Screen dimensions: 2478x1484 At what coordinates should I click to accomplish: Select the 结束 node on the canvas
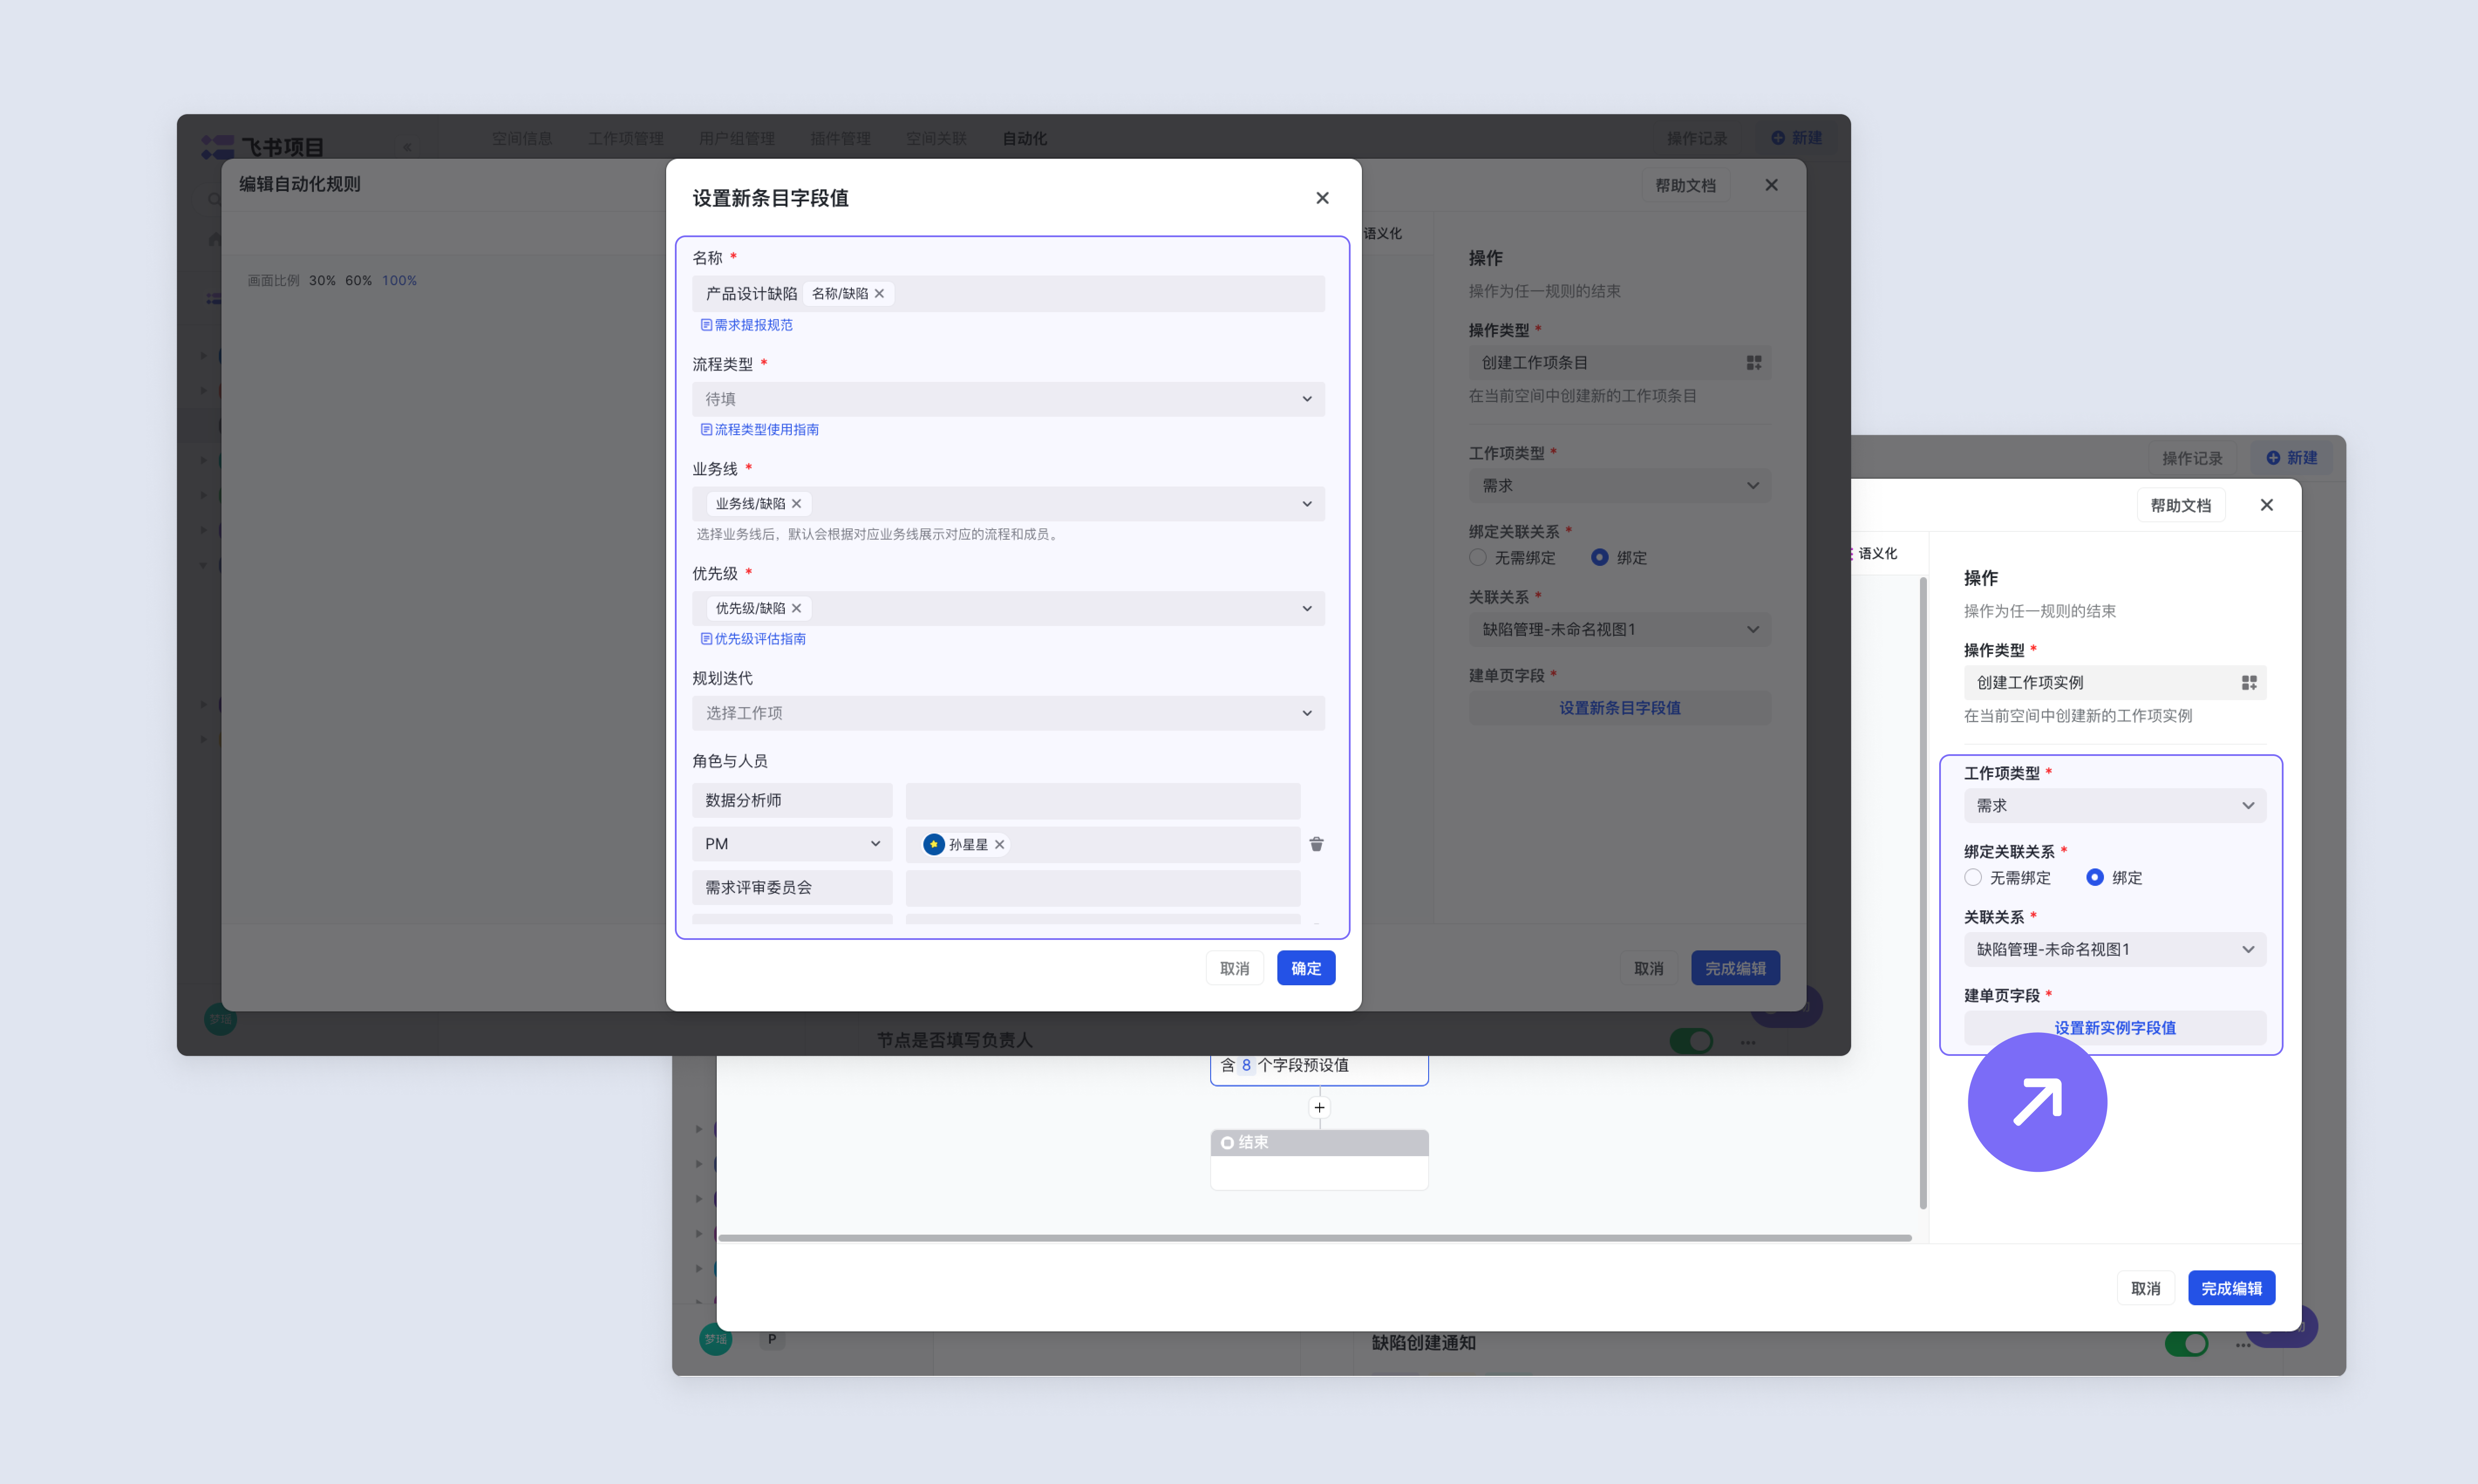coord(1319,1159)
